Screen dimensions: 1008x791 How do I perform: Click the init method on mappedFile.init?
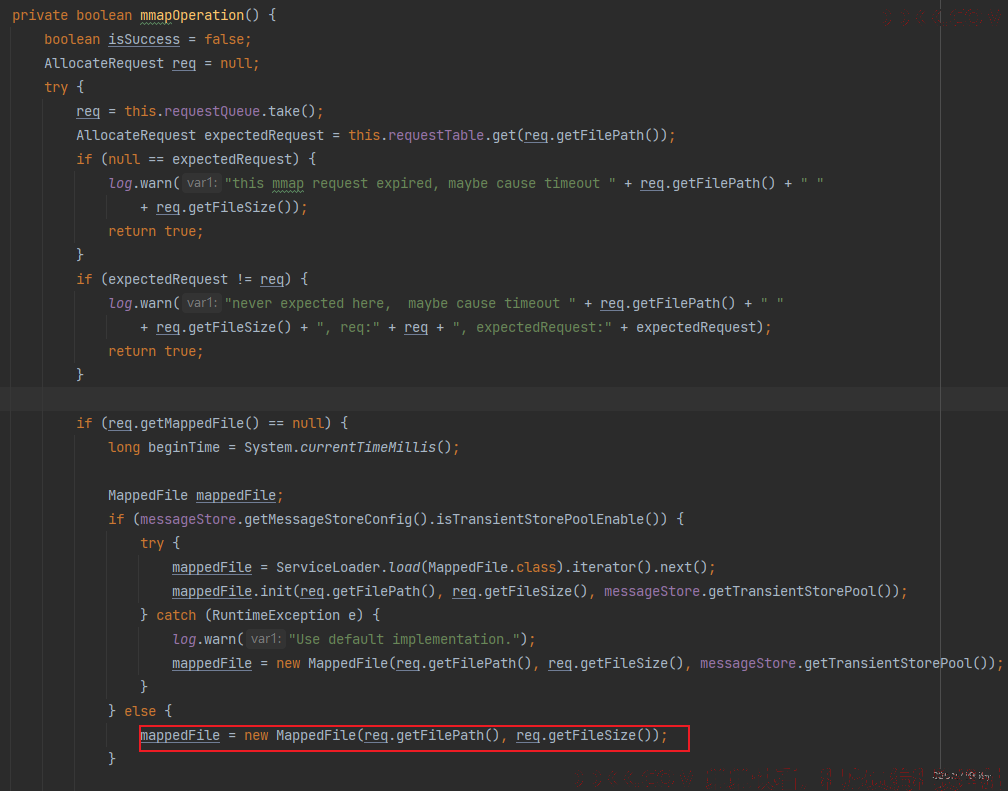[276, 591]
